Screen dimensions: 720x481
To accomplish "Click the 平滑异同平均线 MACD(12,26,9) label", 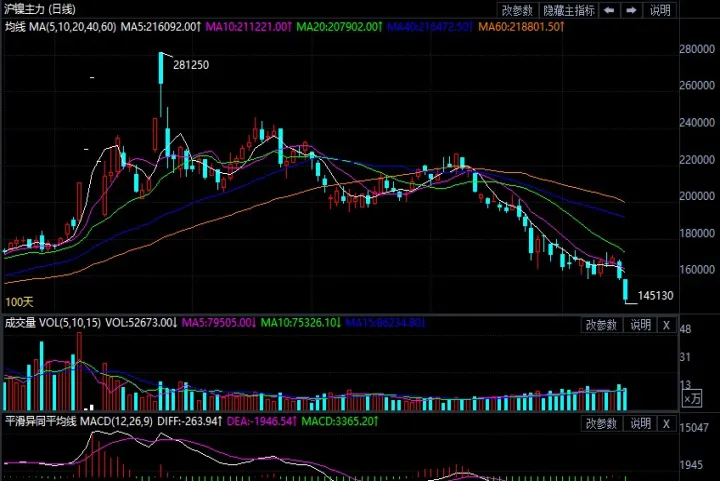I will point(76,422).
